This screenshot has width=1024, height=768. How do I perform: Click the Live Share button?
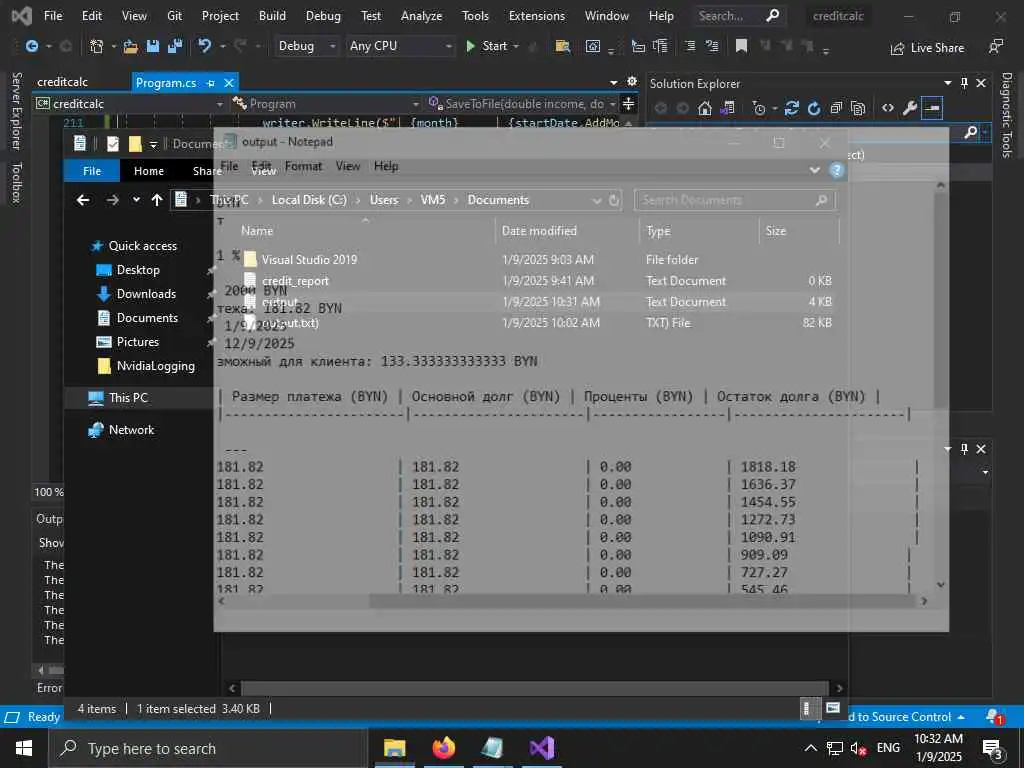point(927,48)
